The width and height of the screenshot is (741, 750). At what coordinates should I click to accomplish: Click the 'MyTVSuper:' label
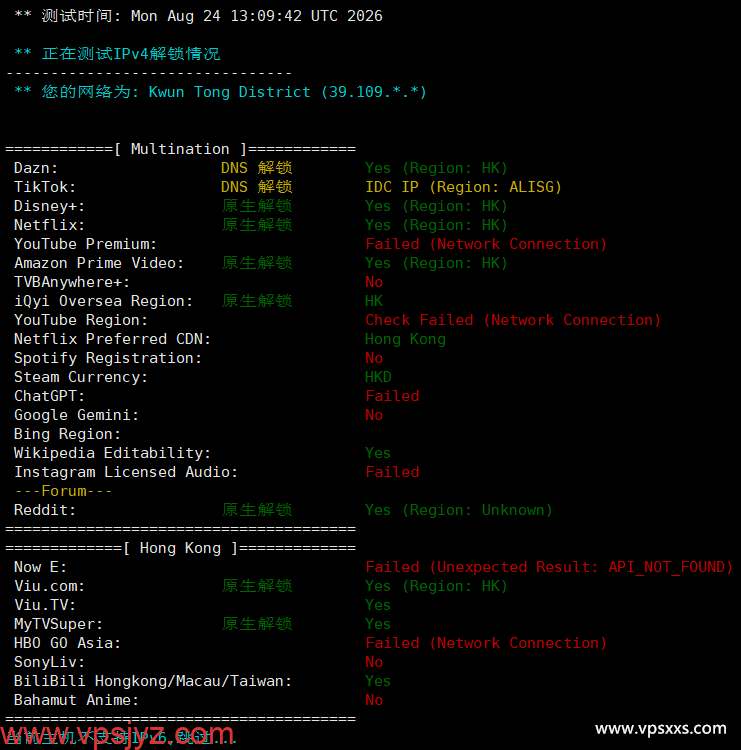tap(58, 624)
